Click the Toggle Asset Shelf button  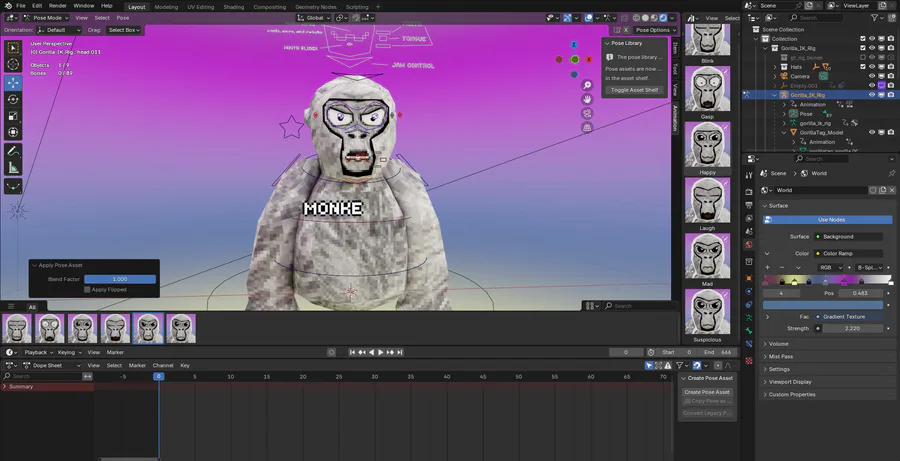pos(634,90)
